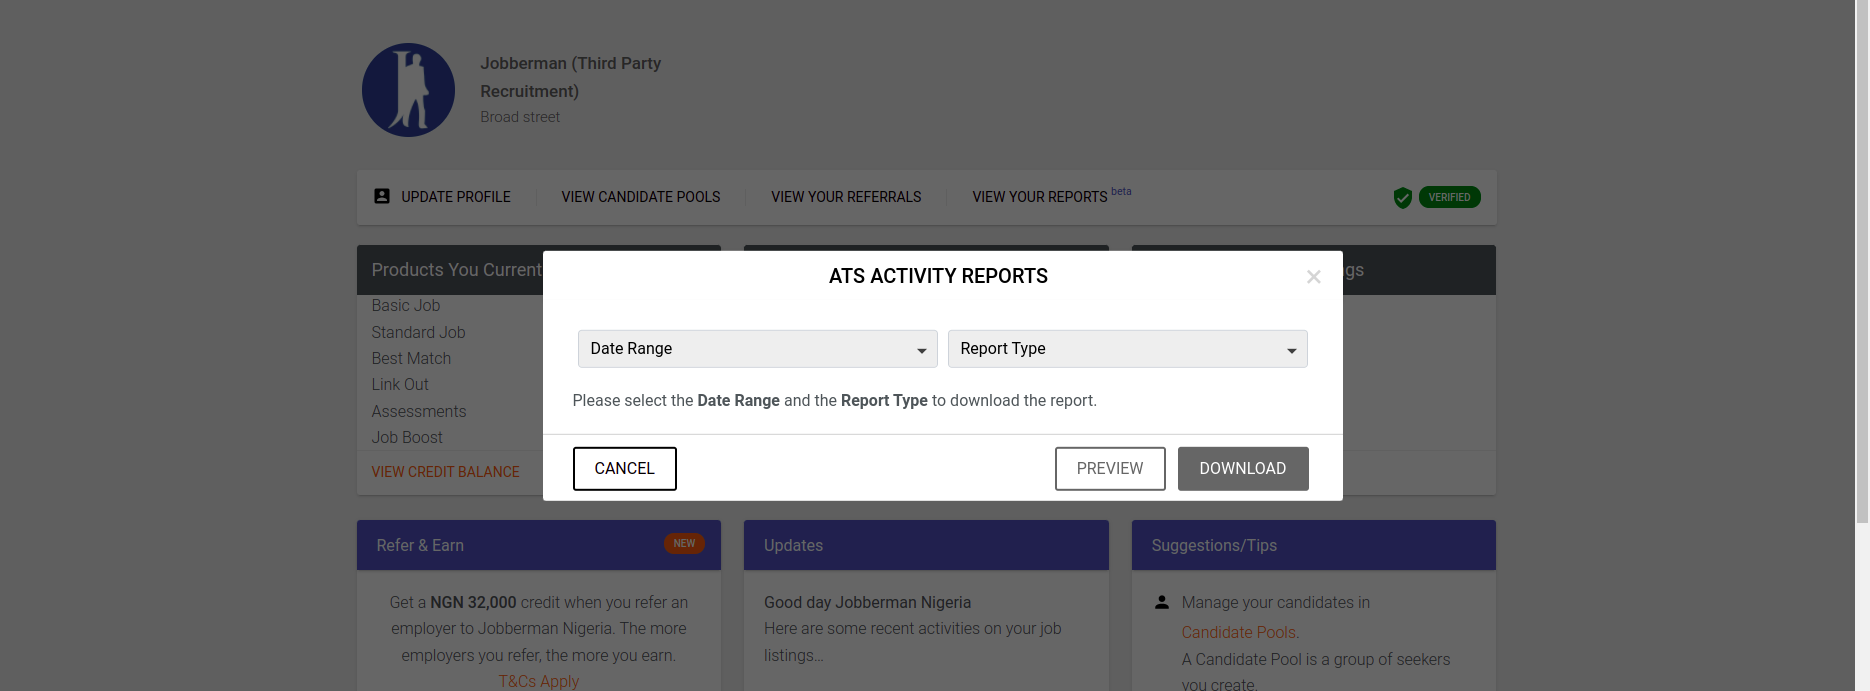
Task: Click the green verified shield icon
Action: pos(1402,198)
